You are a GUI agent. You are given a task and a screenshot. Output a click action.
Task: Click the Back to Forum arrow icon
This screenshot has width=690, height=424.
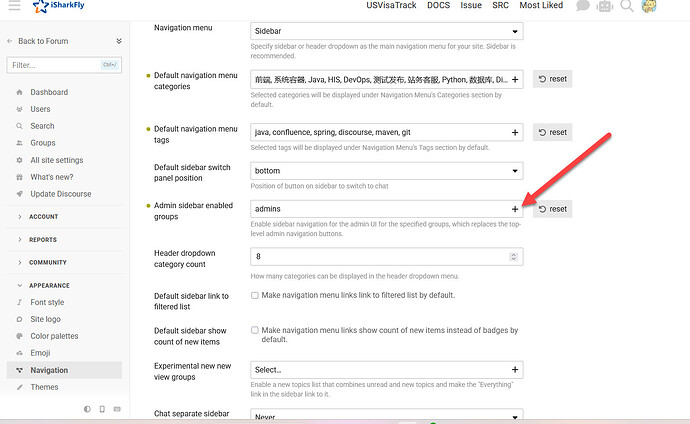coord(10,41)
